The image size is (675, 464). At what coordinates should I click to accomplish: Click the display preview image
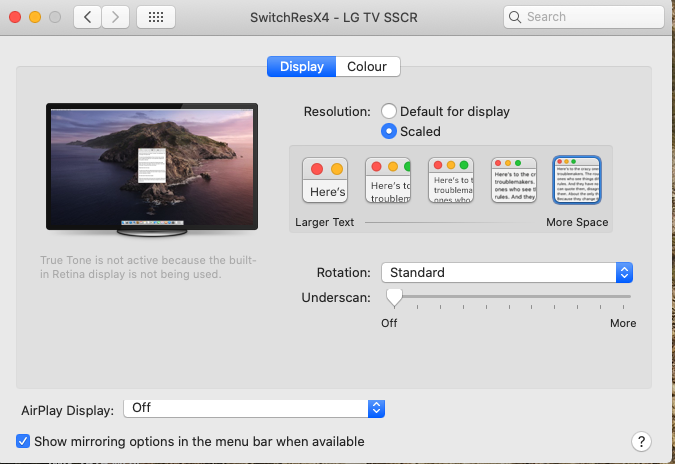point(152,169)
